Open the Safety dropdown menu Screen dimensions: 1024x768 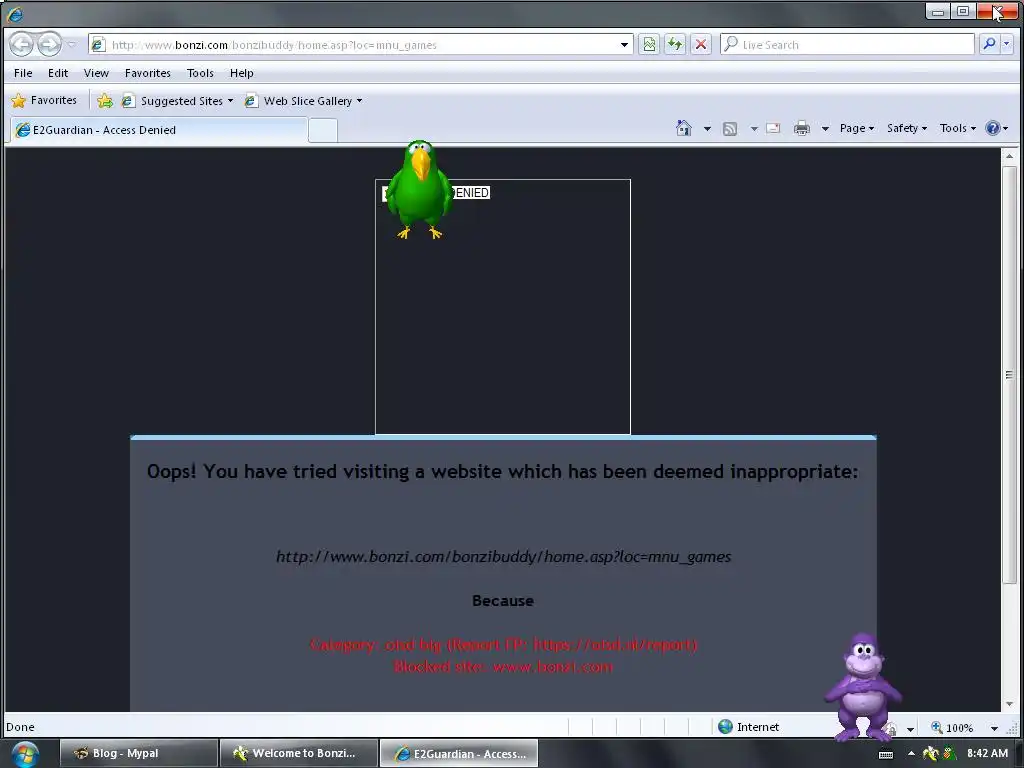[x=906, y=129]
